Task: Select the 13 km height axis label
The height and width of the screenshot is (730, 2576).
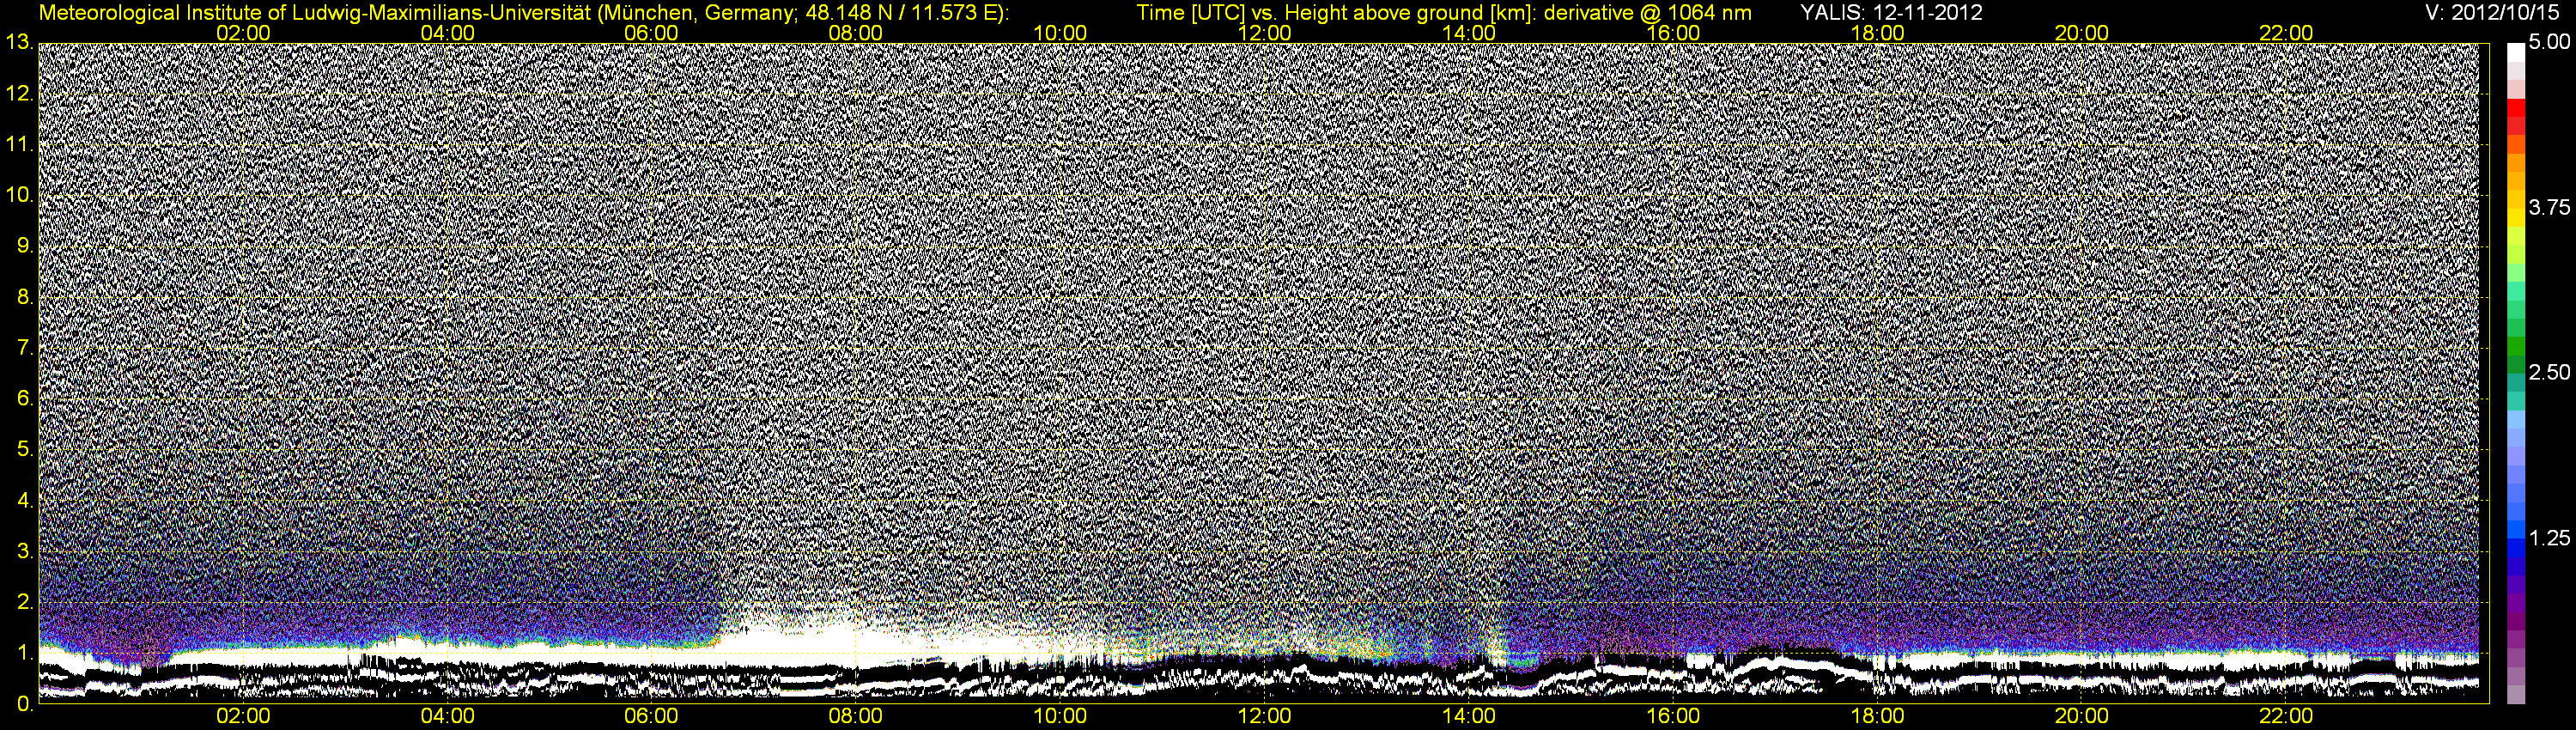Action: coord(18,42)
